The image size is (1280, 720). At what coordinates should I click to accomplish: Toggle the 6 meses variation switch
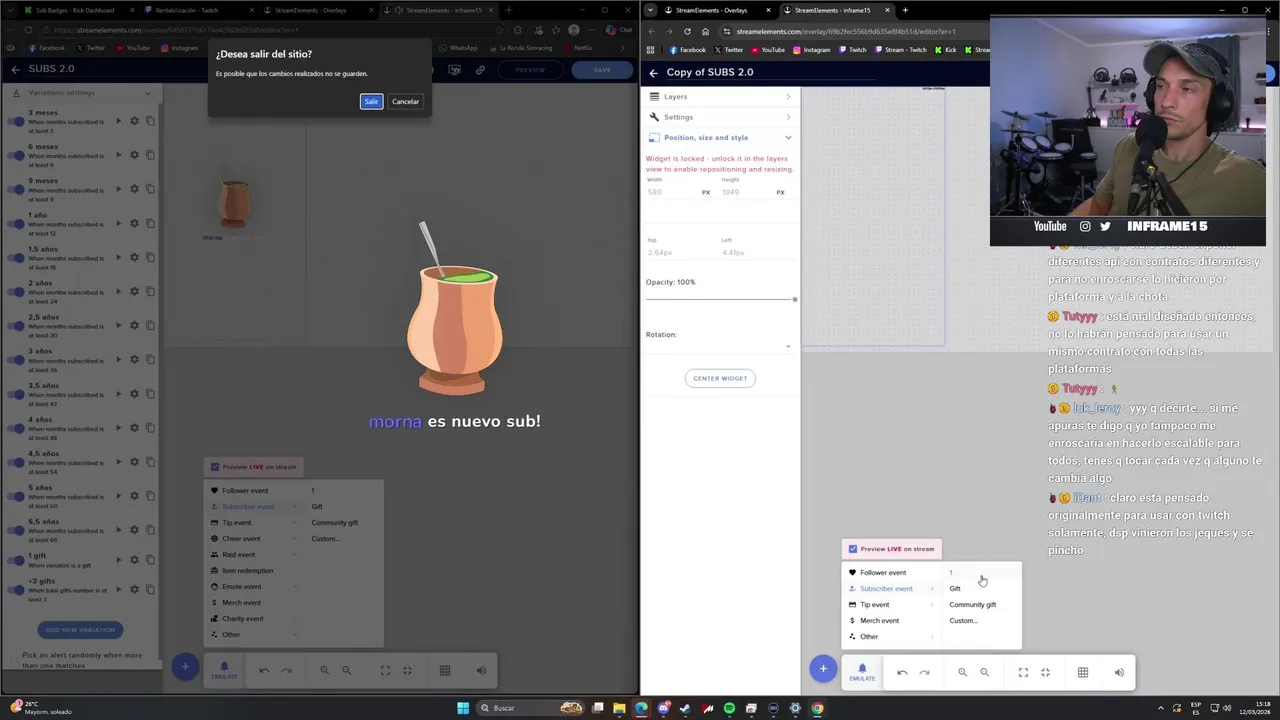[x=17, y=155]
